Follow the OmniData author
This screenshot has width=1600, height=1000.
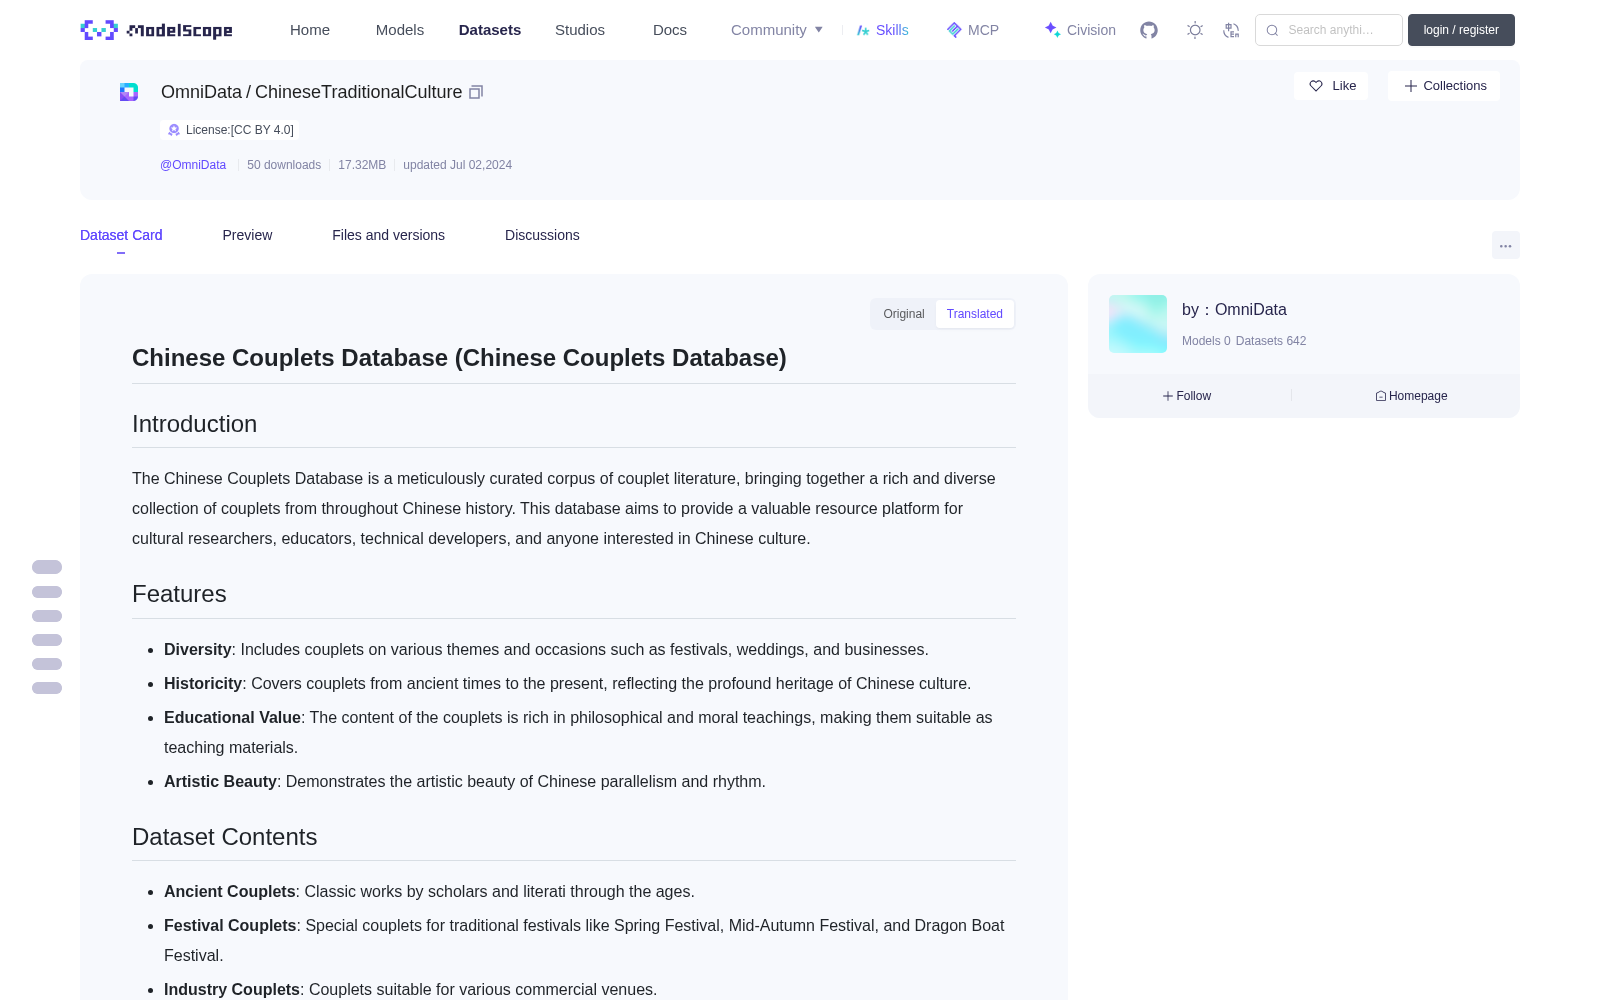pyautogui.click(x=1187, y=396)
